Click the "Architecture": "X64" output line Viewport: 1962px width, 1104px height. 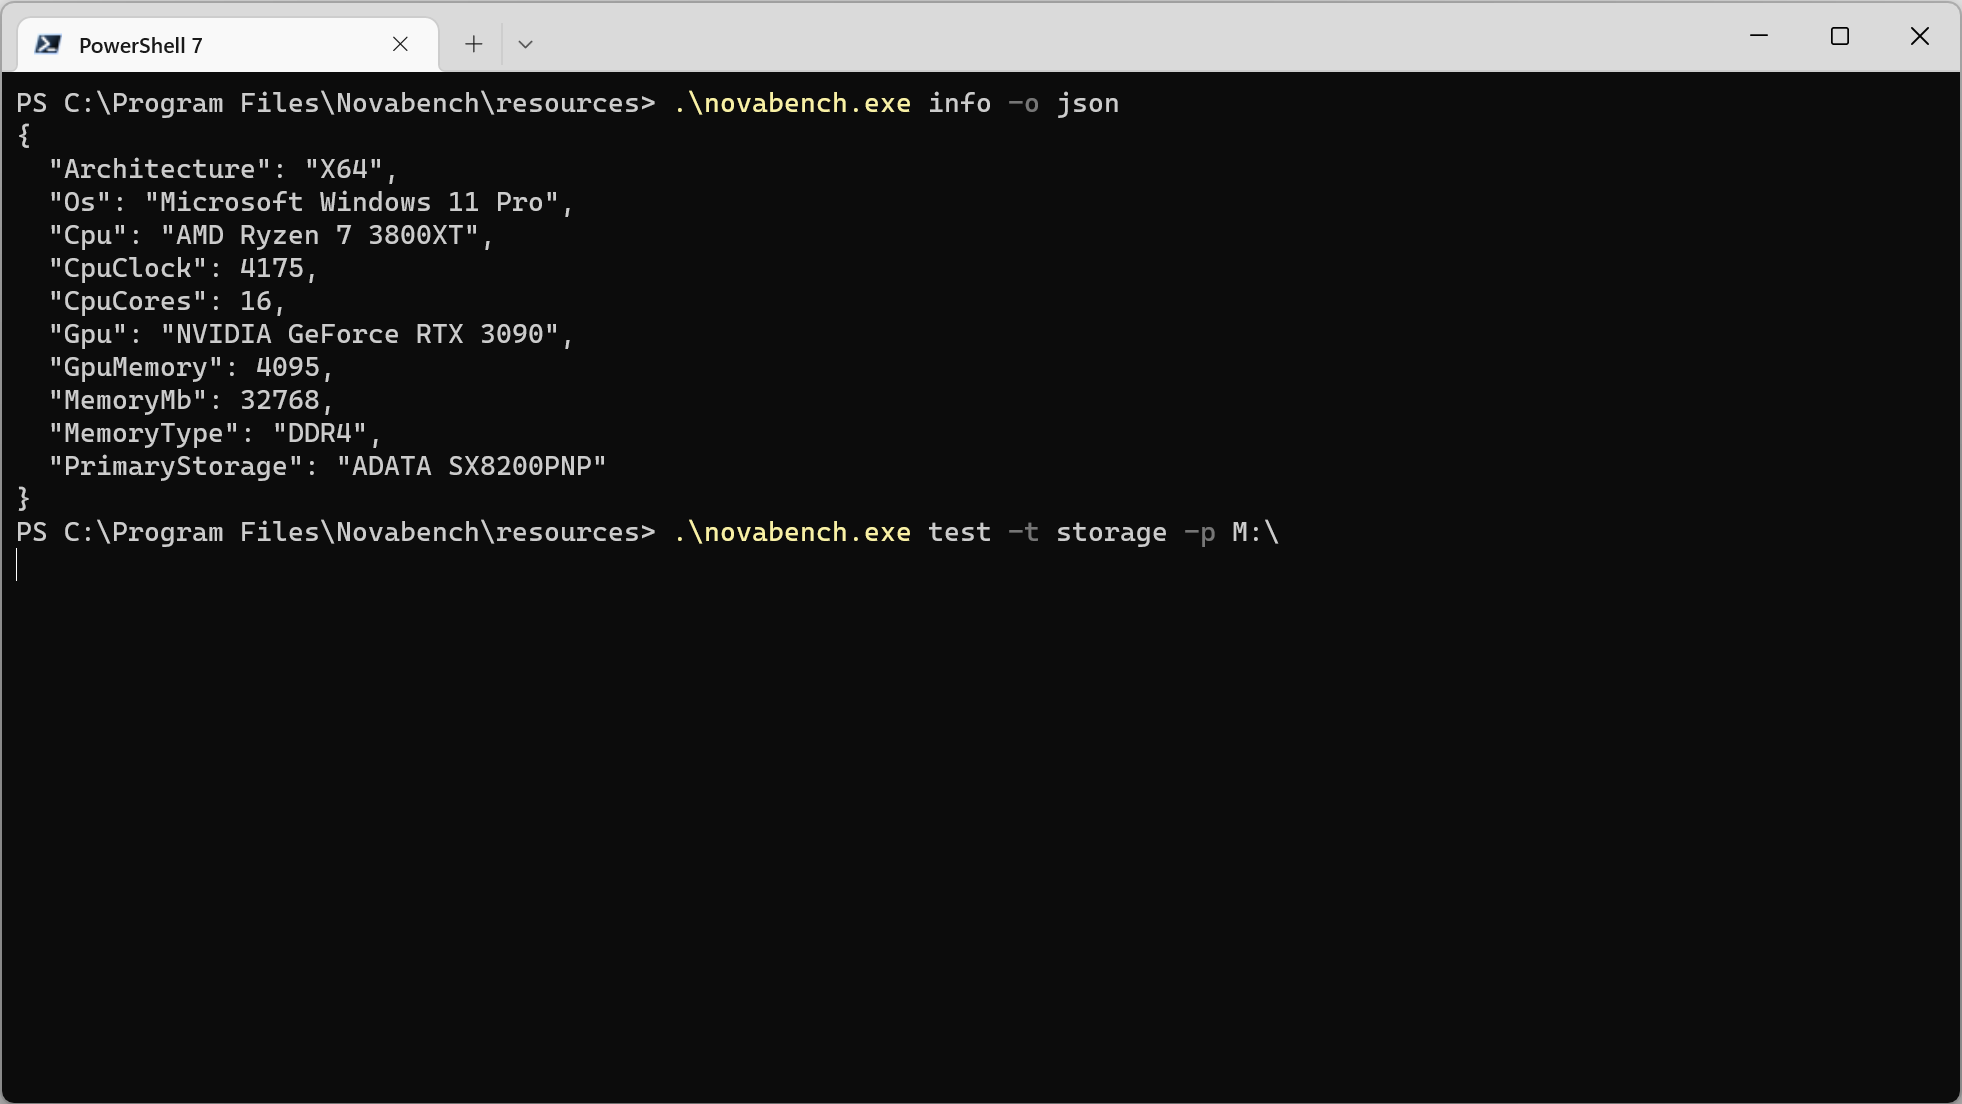point(223,170)
